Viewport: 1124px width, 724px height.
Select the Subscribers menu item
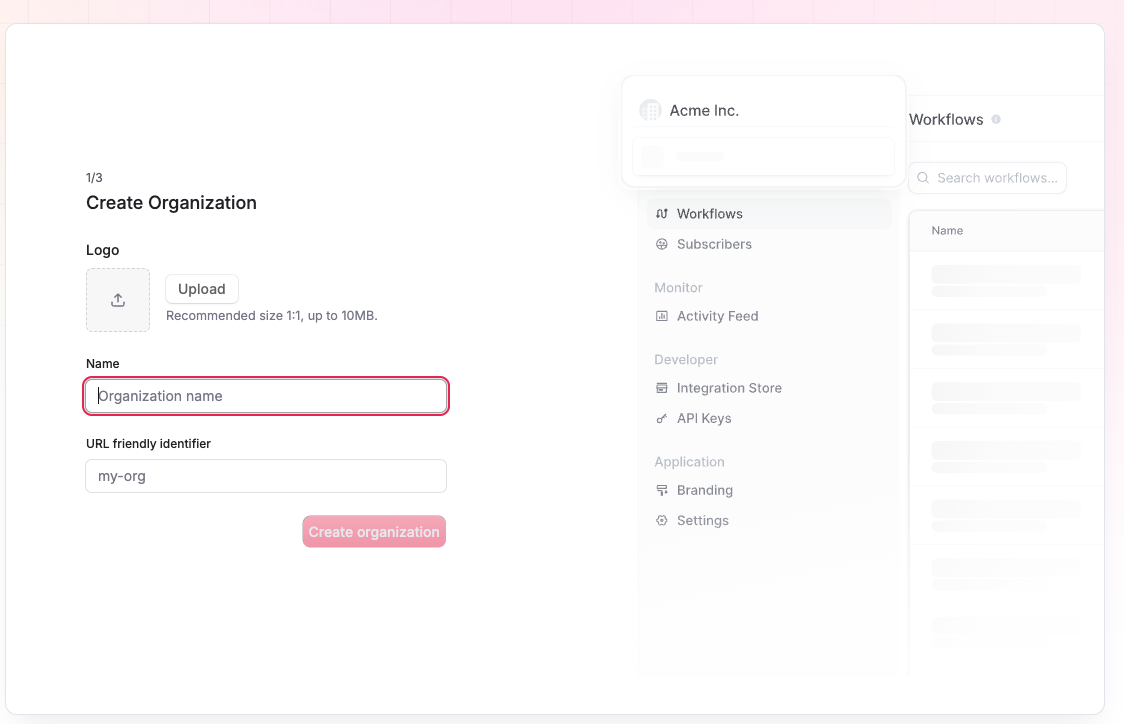point(714,244)
